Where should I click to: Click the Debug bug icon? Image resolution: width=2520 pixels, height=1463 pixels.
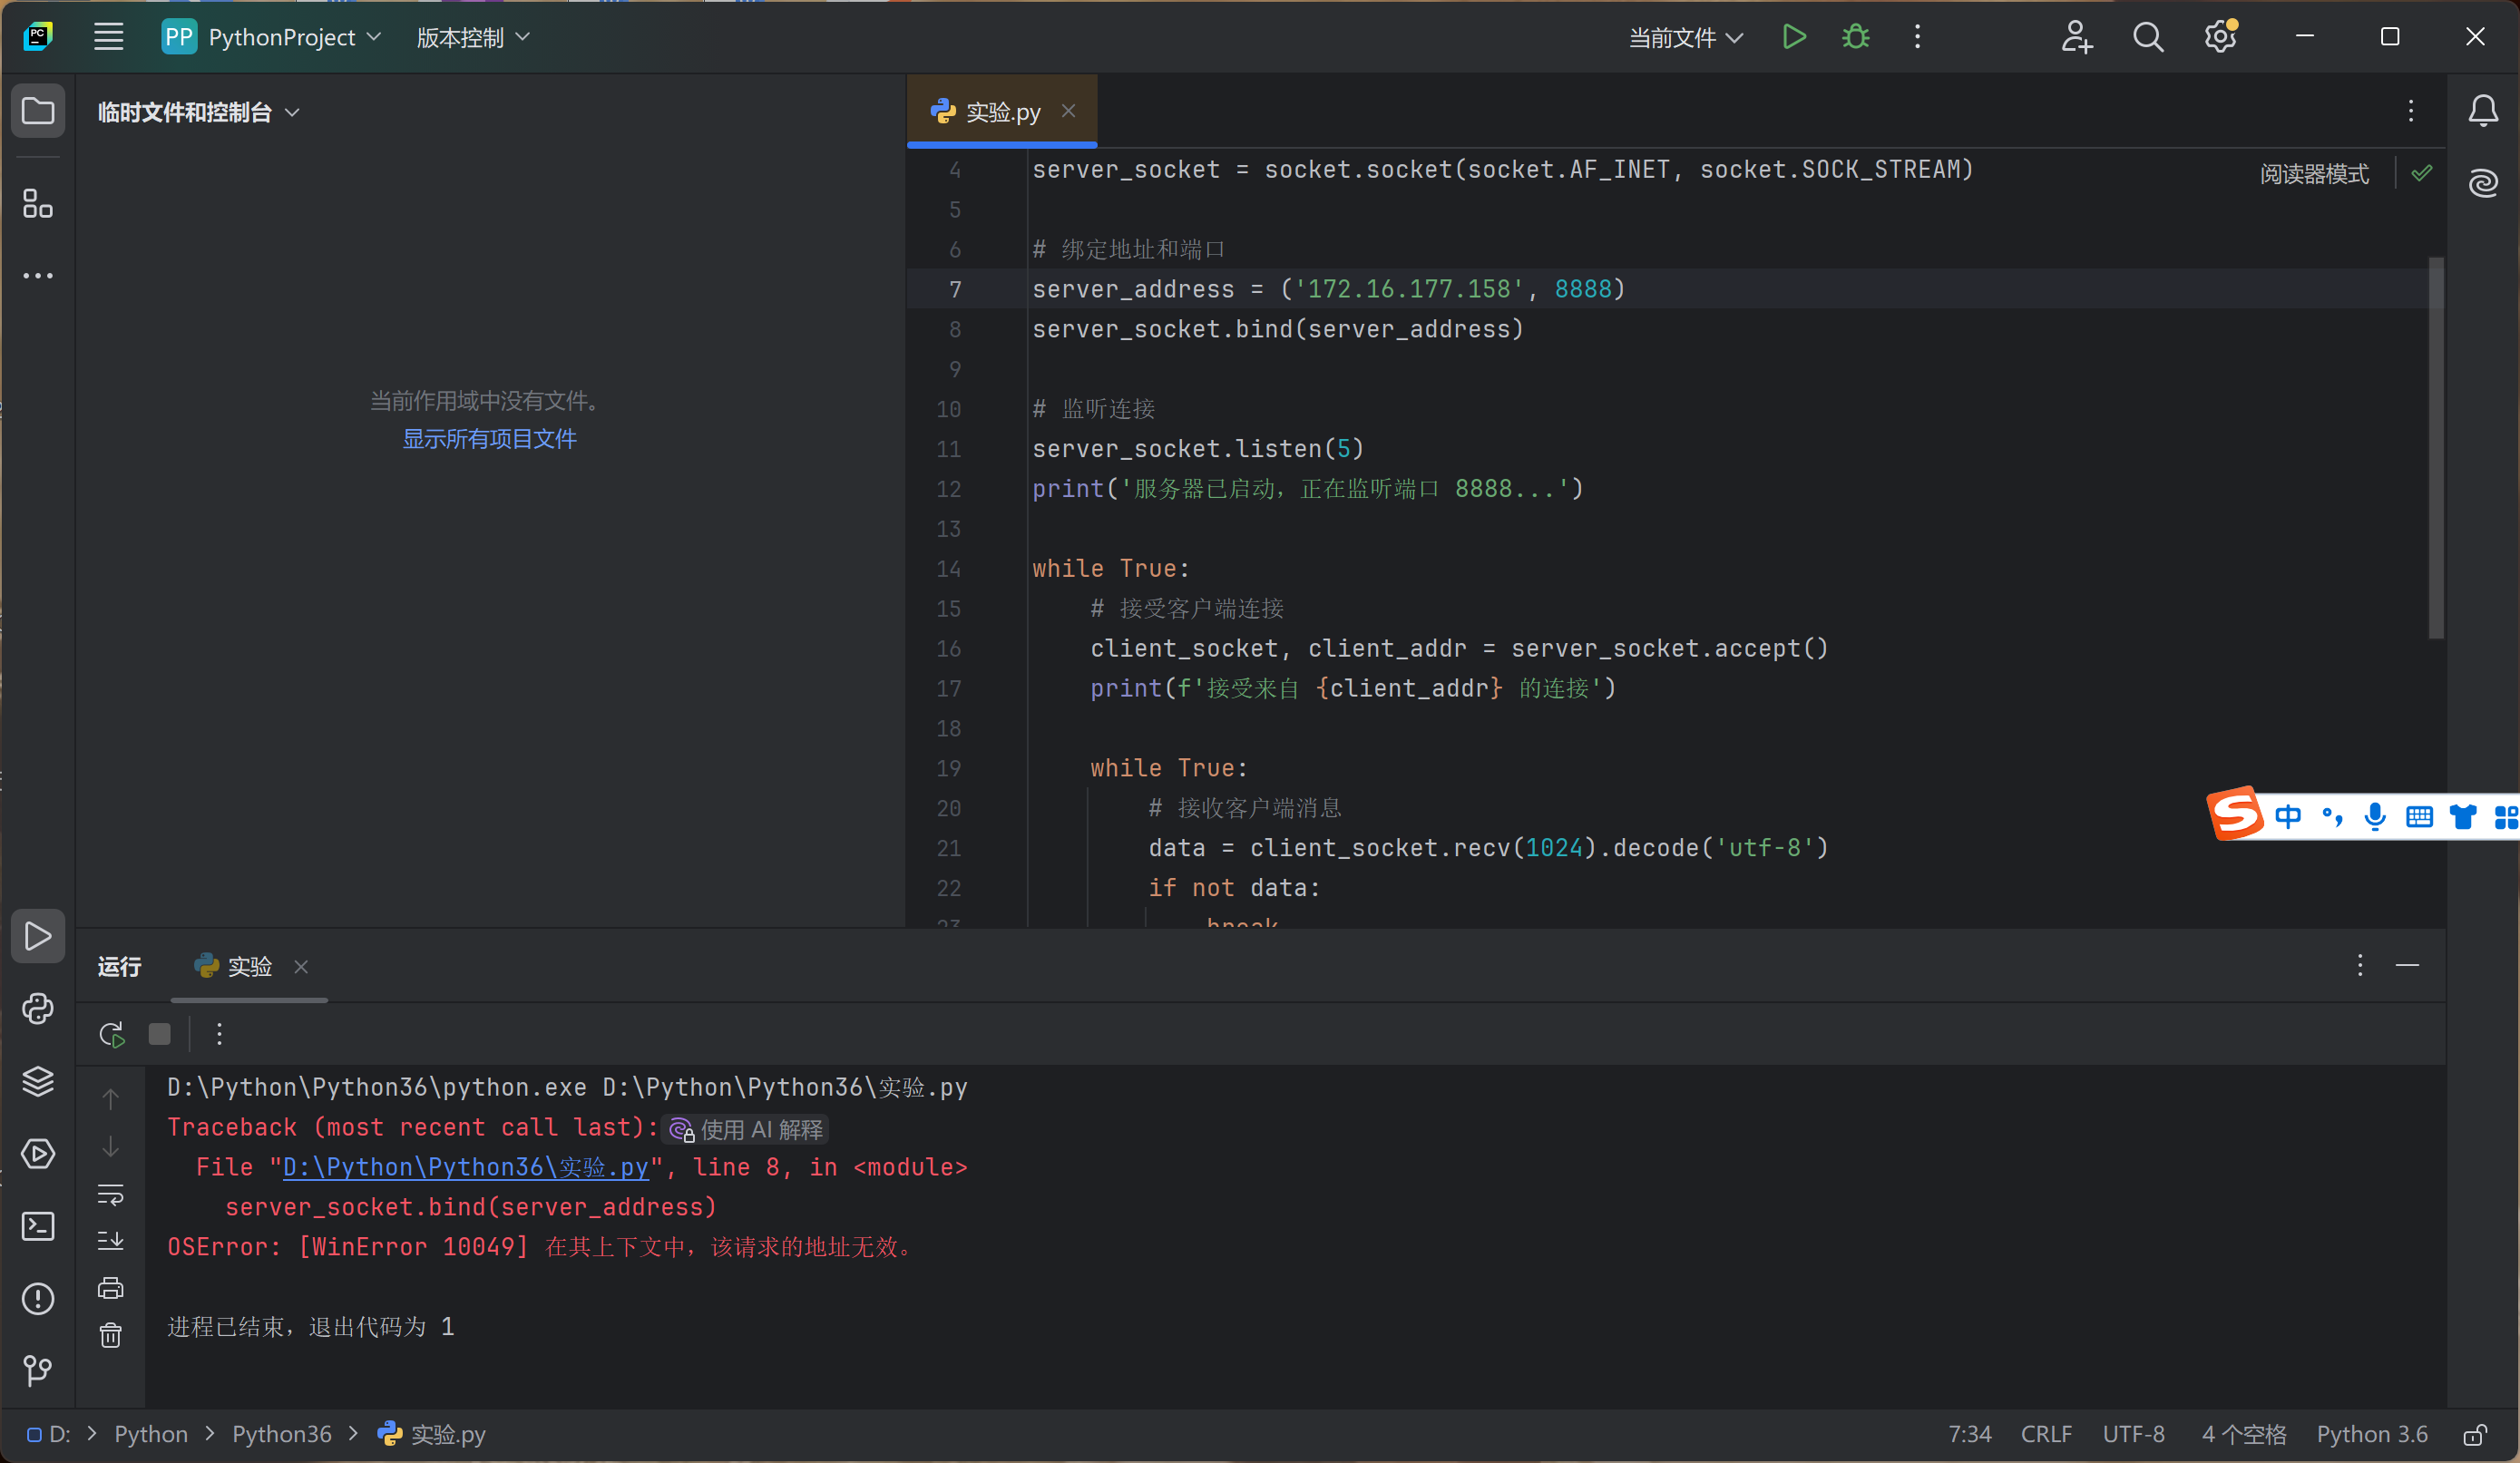[x=1856, y=37]
